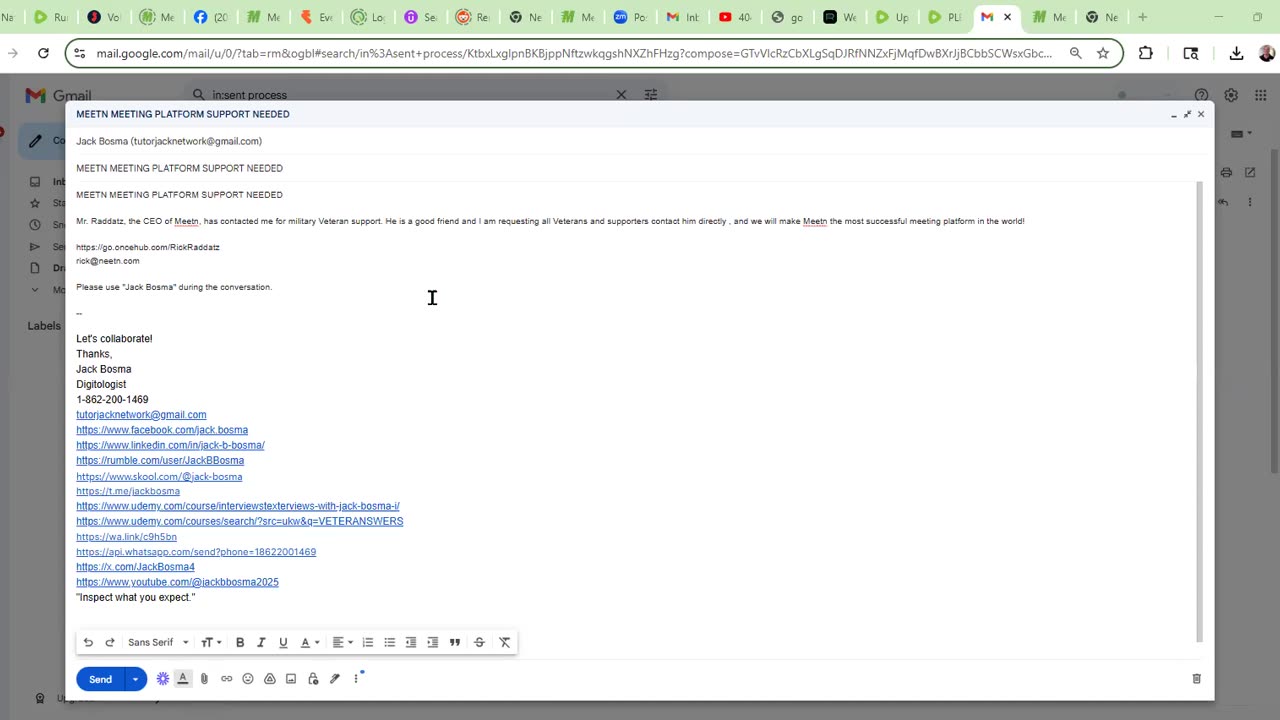Open more send options arrow
This screenshot has width=1280, height=720.
[x=135, y=679]
